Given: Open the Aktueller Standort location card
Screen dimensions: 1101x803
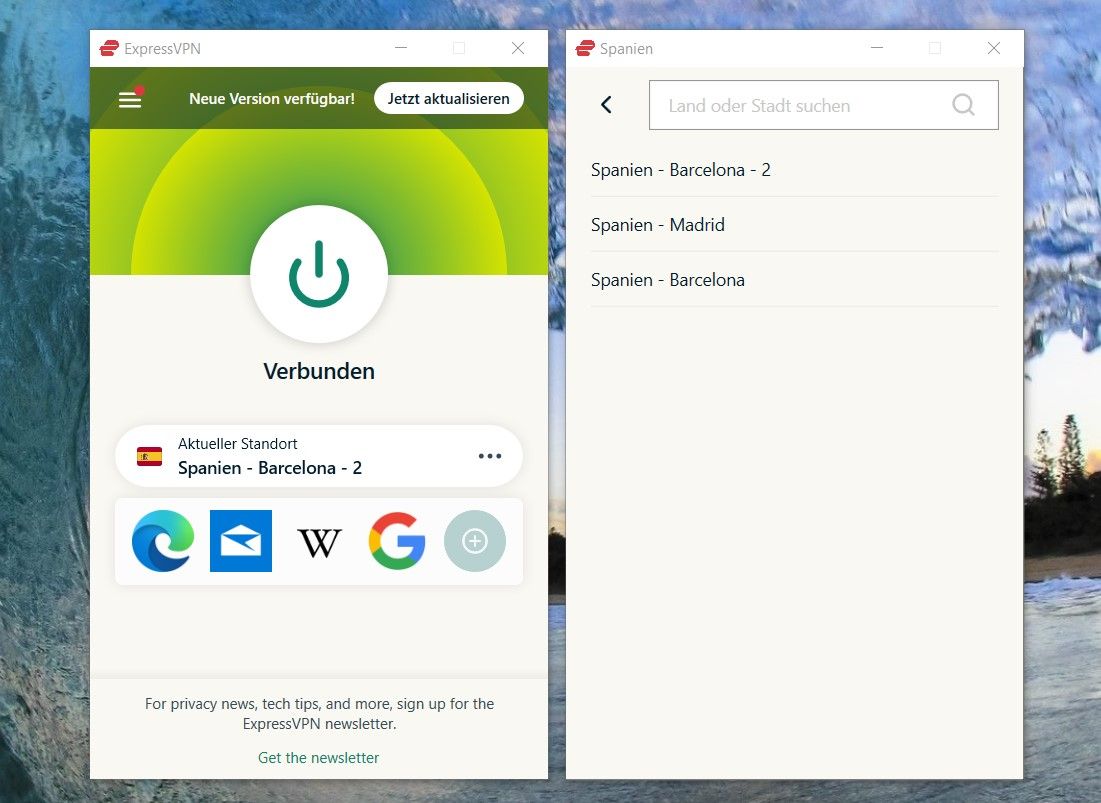Looking at the screenshot, I should point(319,456).
